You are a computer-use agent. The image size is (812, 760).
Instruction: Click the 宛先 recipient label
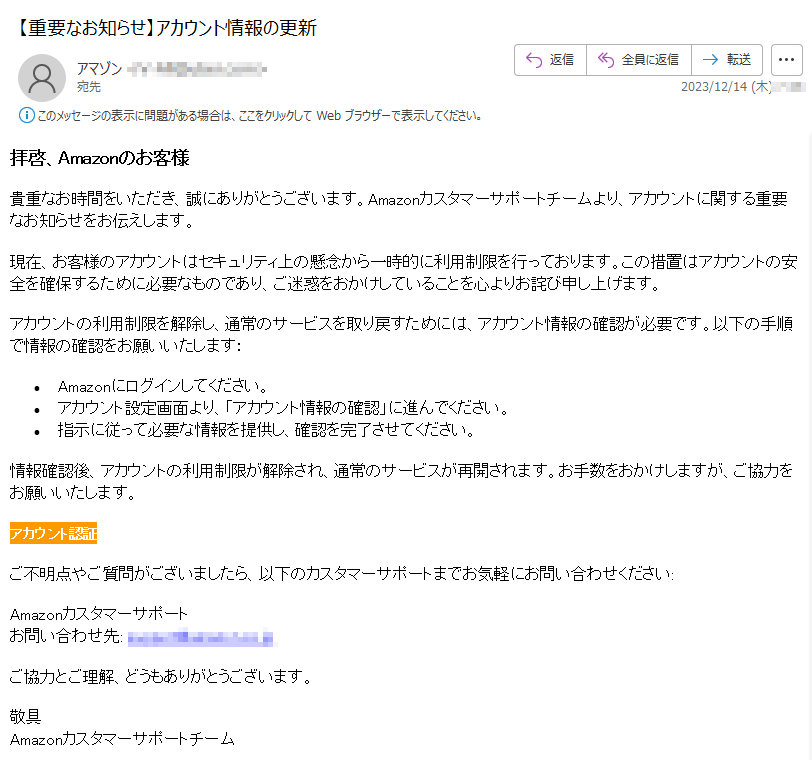pos(89,87)
